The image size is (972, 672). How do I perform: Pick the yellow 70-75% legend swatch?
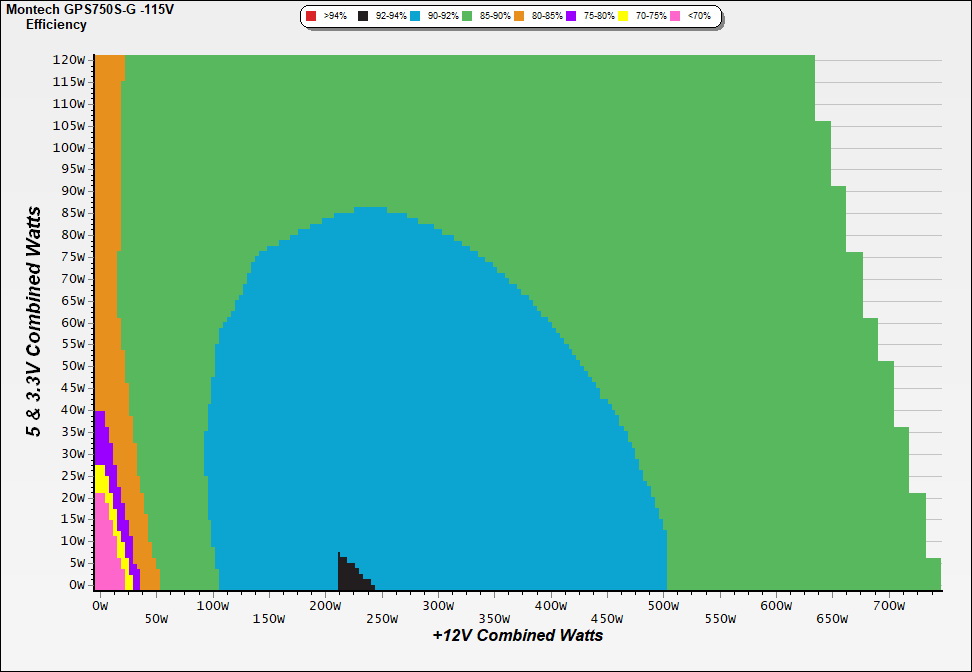tap(622, 17)
